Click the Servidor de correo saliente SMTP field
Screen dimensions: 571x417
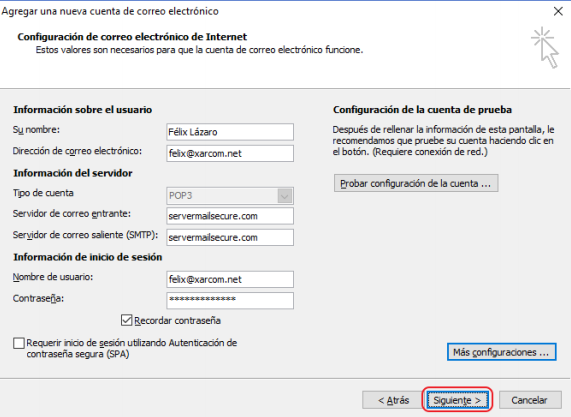(230, 237)
